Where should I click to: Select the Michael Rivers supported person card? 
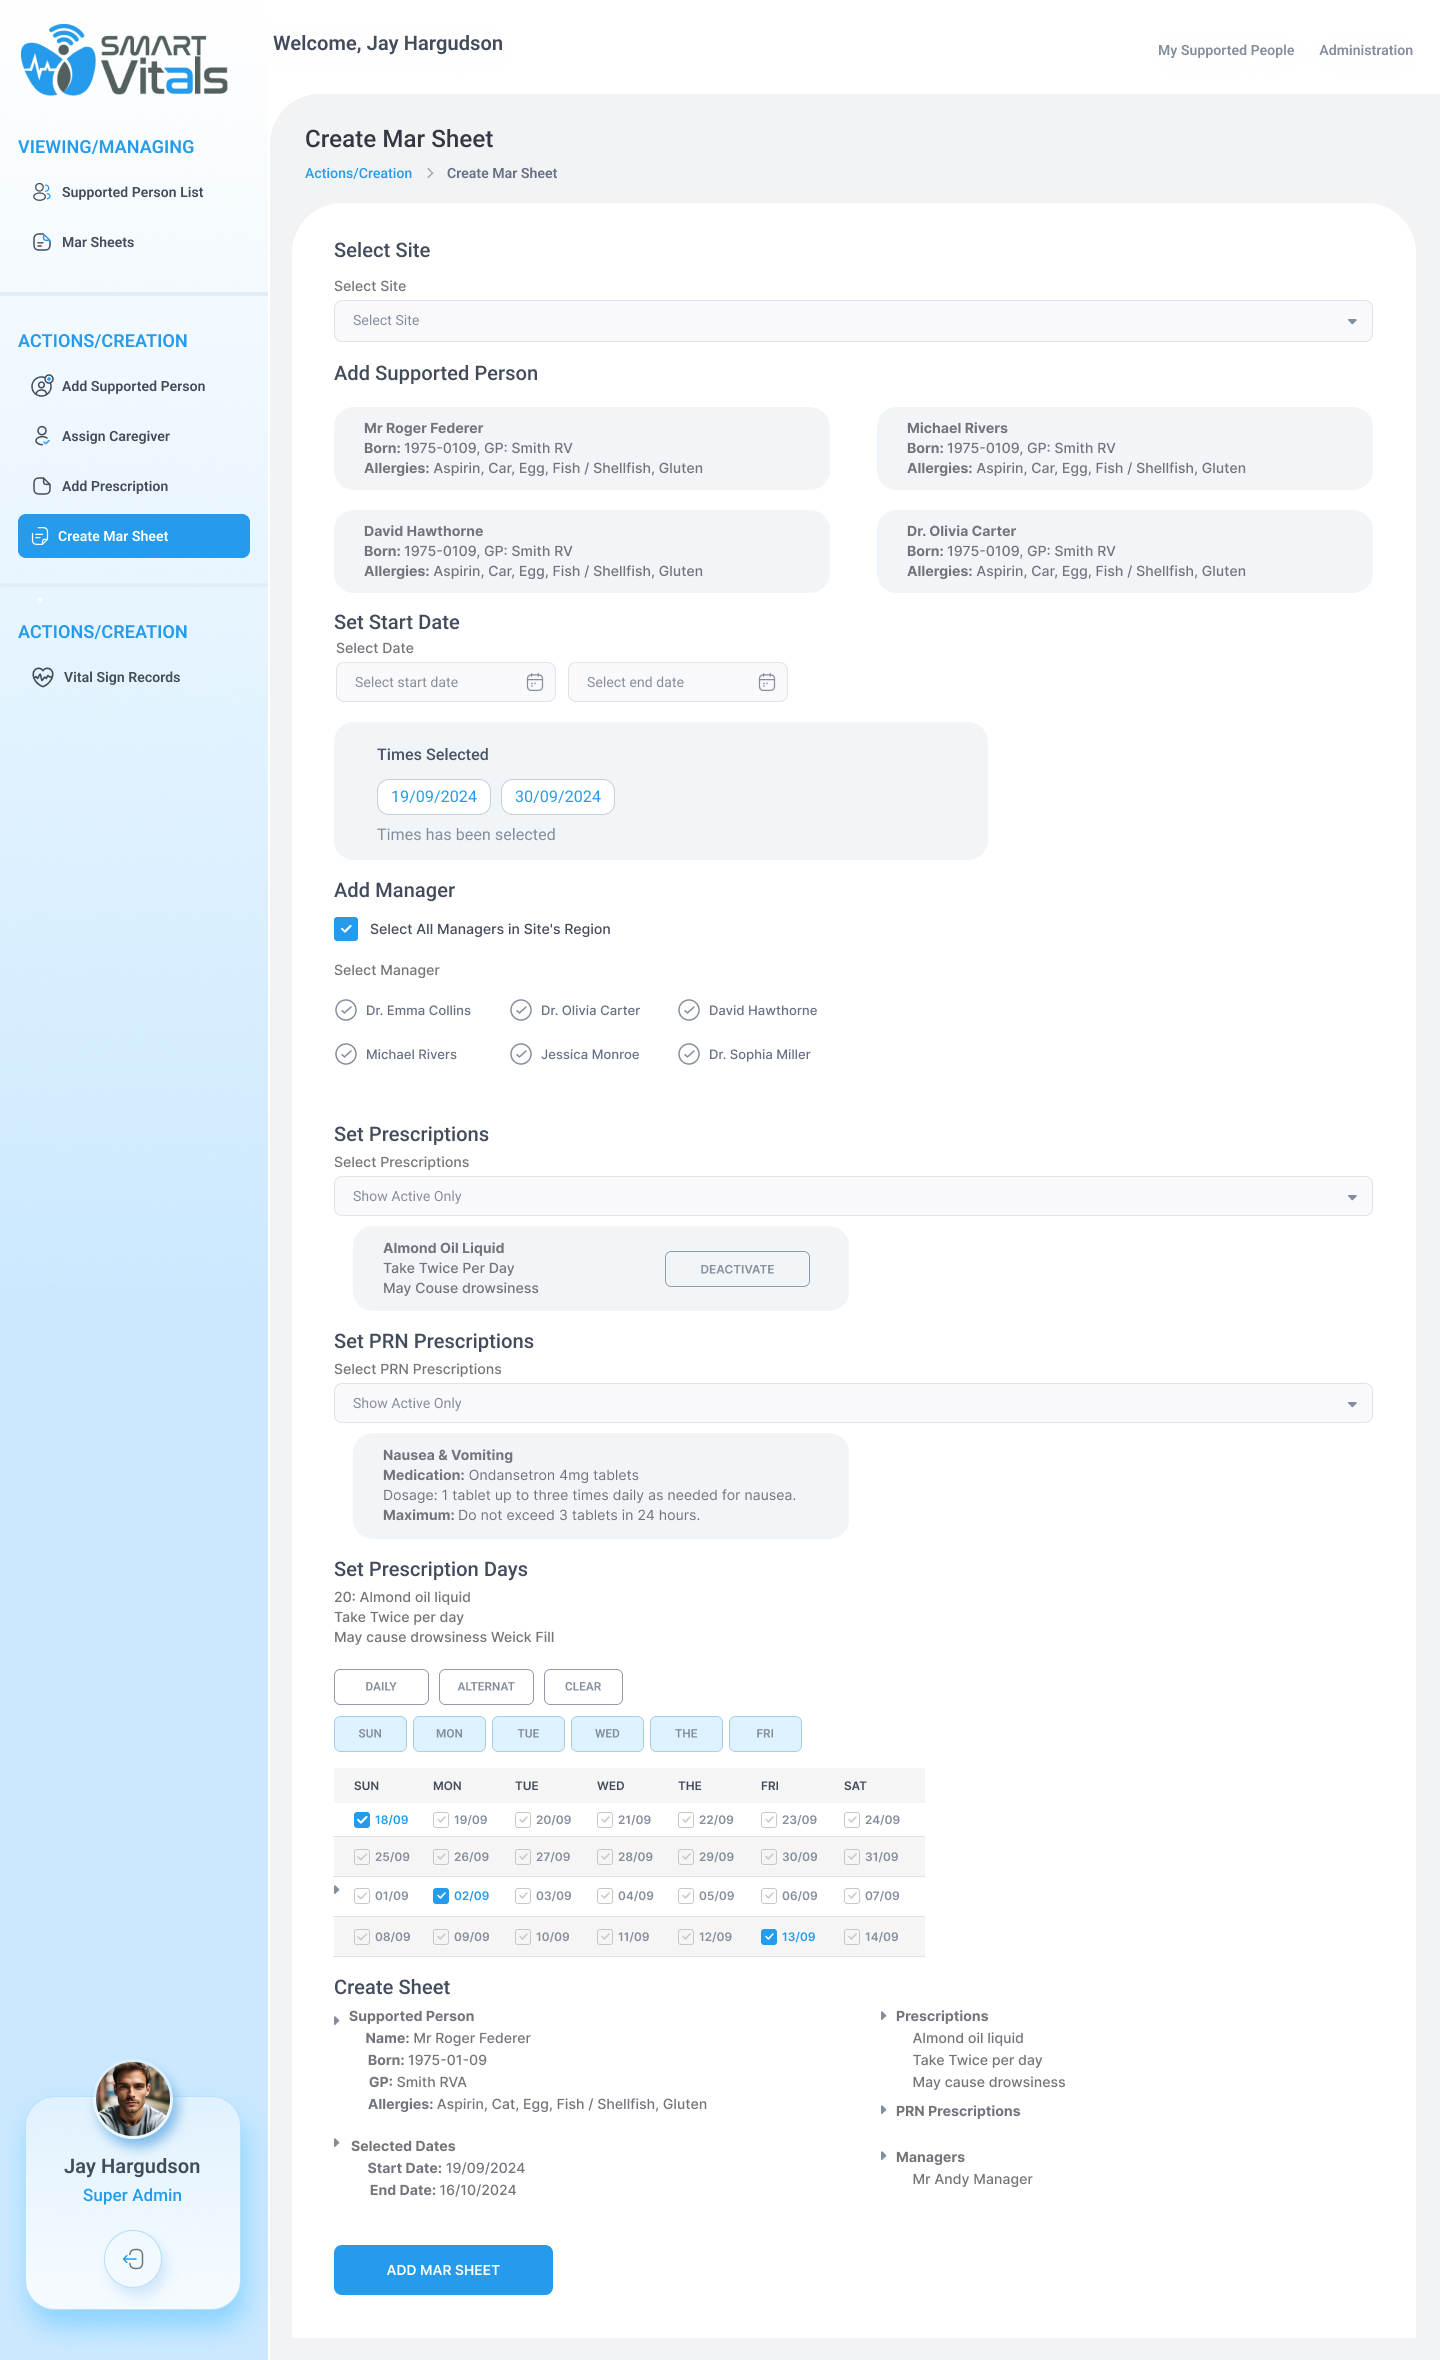click(x=1124, y=448)
